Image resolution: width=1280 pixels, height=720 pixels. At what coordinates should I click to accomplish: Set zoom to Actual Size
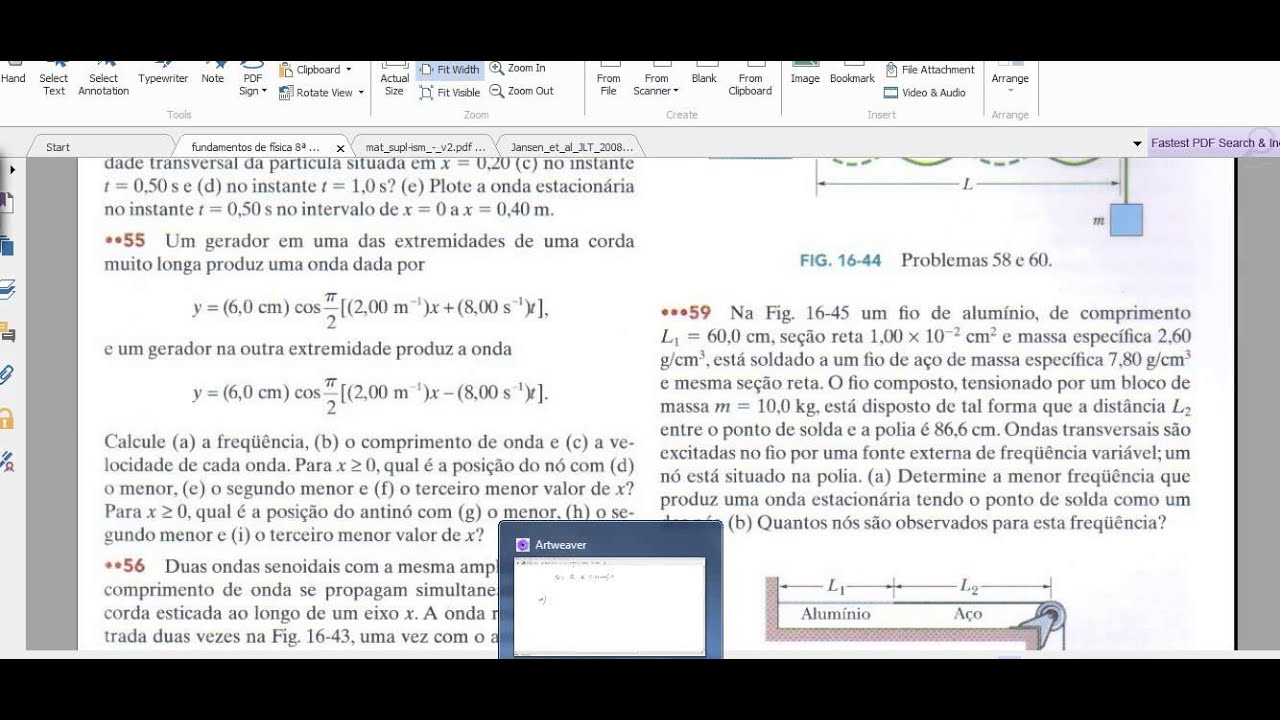[395, 78]
